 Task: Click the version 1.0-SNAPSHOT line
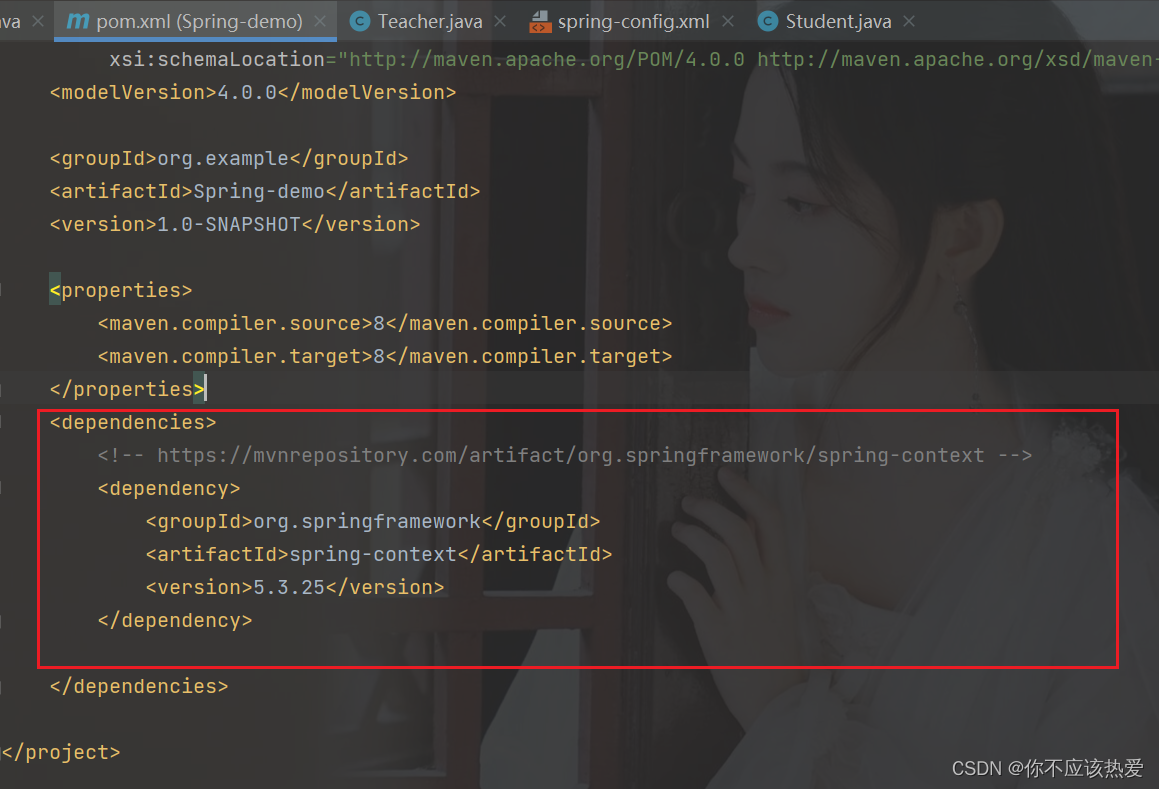[234, 224]
